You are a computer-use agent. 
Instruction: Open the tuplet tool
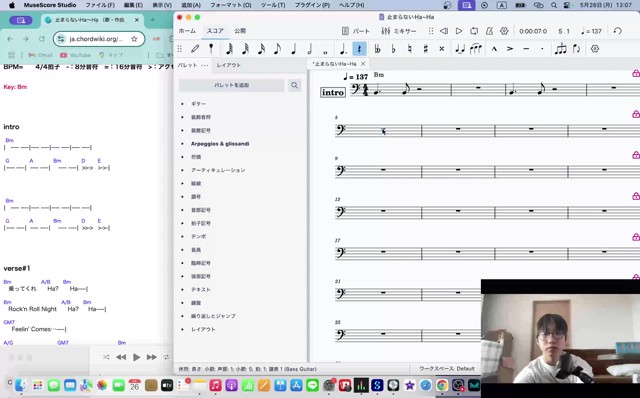pos(560,49)
